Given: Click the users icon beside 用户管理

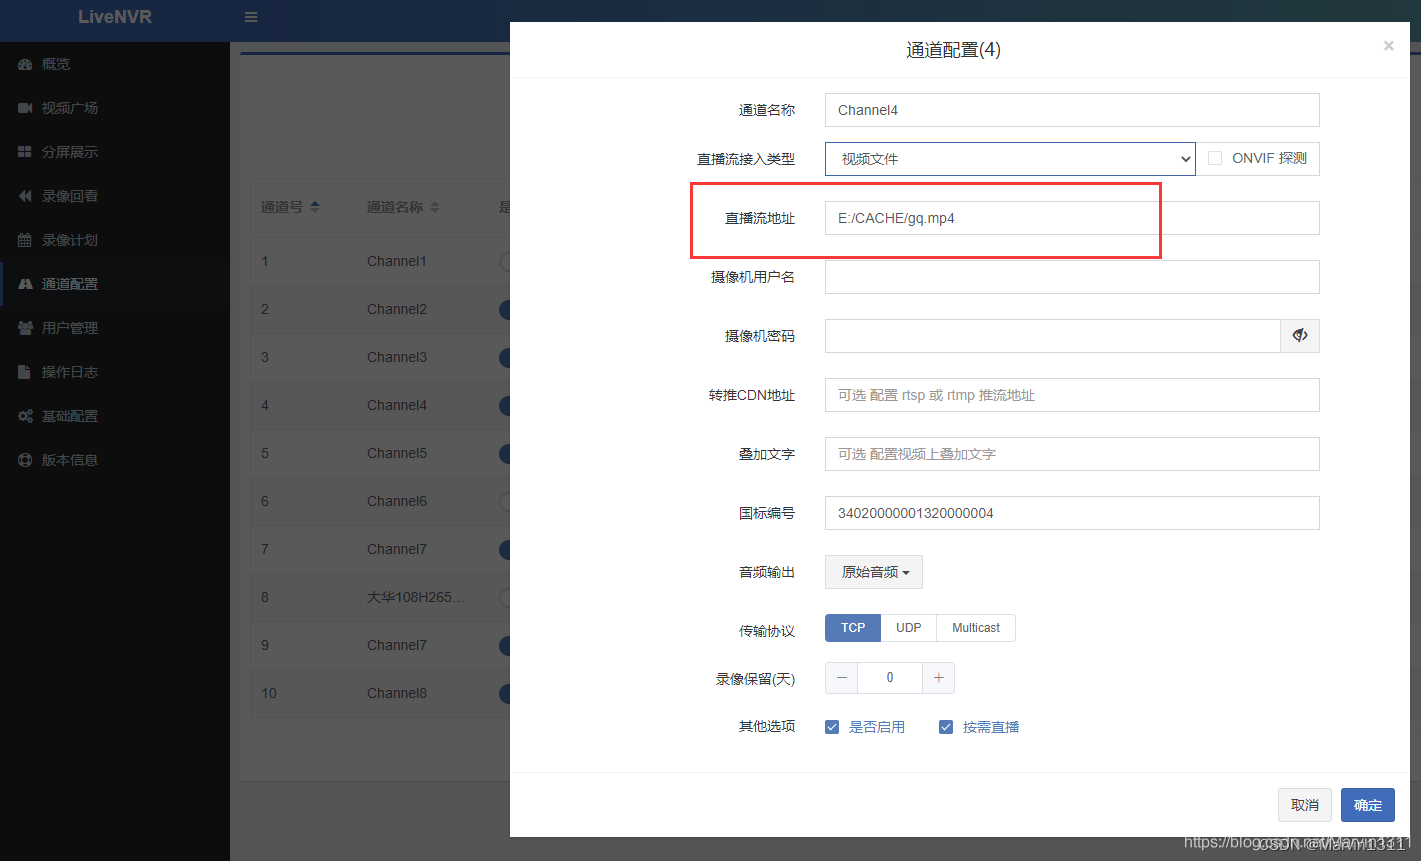Looking at the screenshot, I should 25,328.
